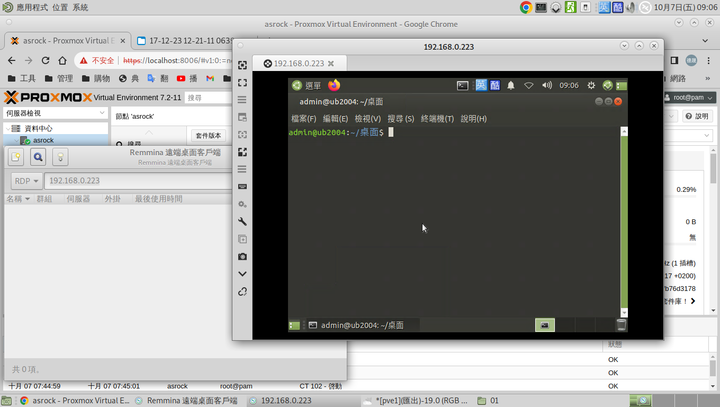Open remote desktop settings gear icon
Viewport: 720px width, 407px height.
coord(591,85)
